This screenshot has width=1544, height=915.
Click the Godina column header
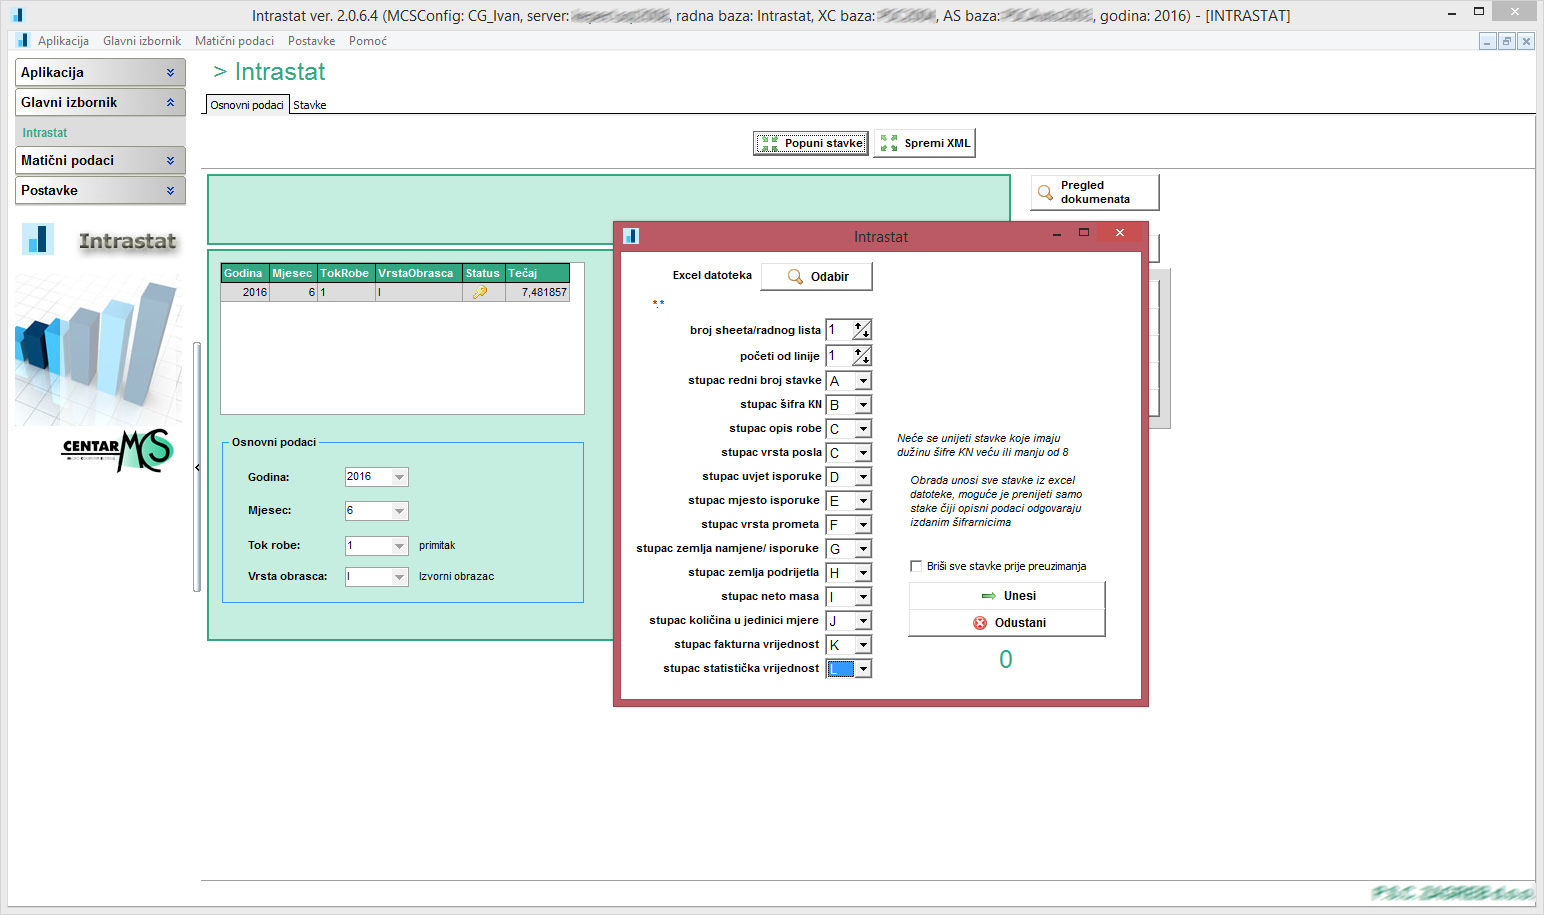pos(243,273)
